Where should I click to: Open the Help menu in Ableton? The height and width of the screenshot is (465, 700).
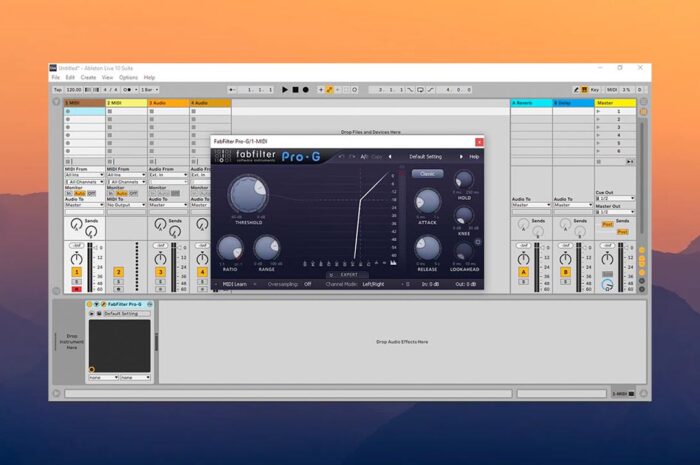149,77
